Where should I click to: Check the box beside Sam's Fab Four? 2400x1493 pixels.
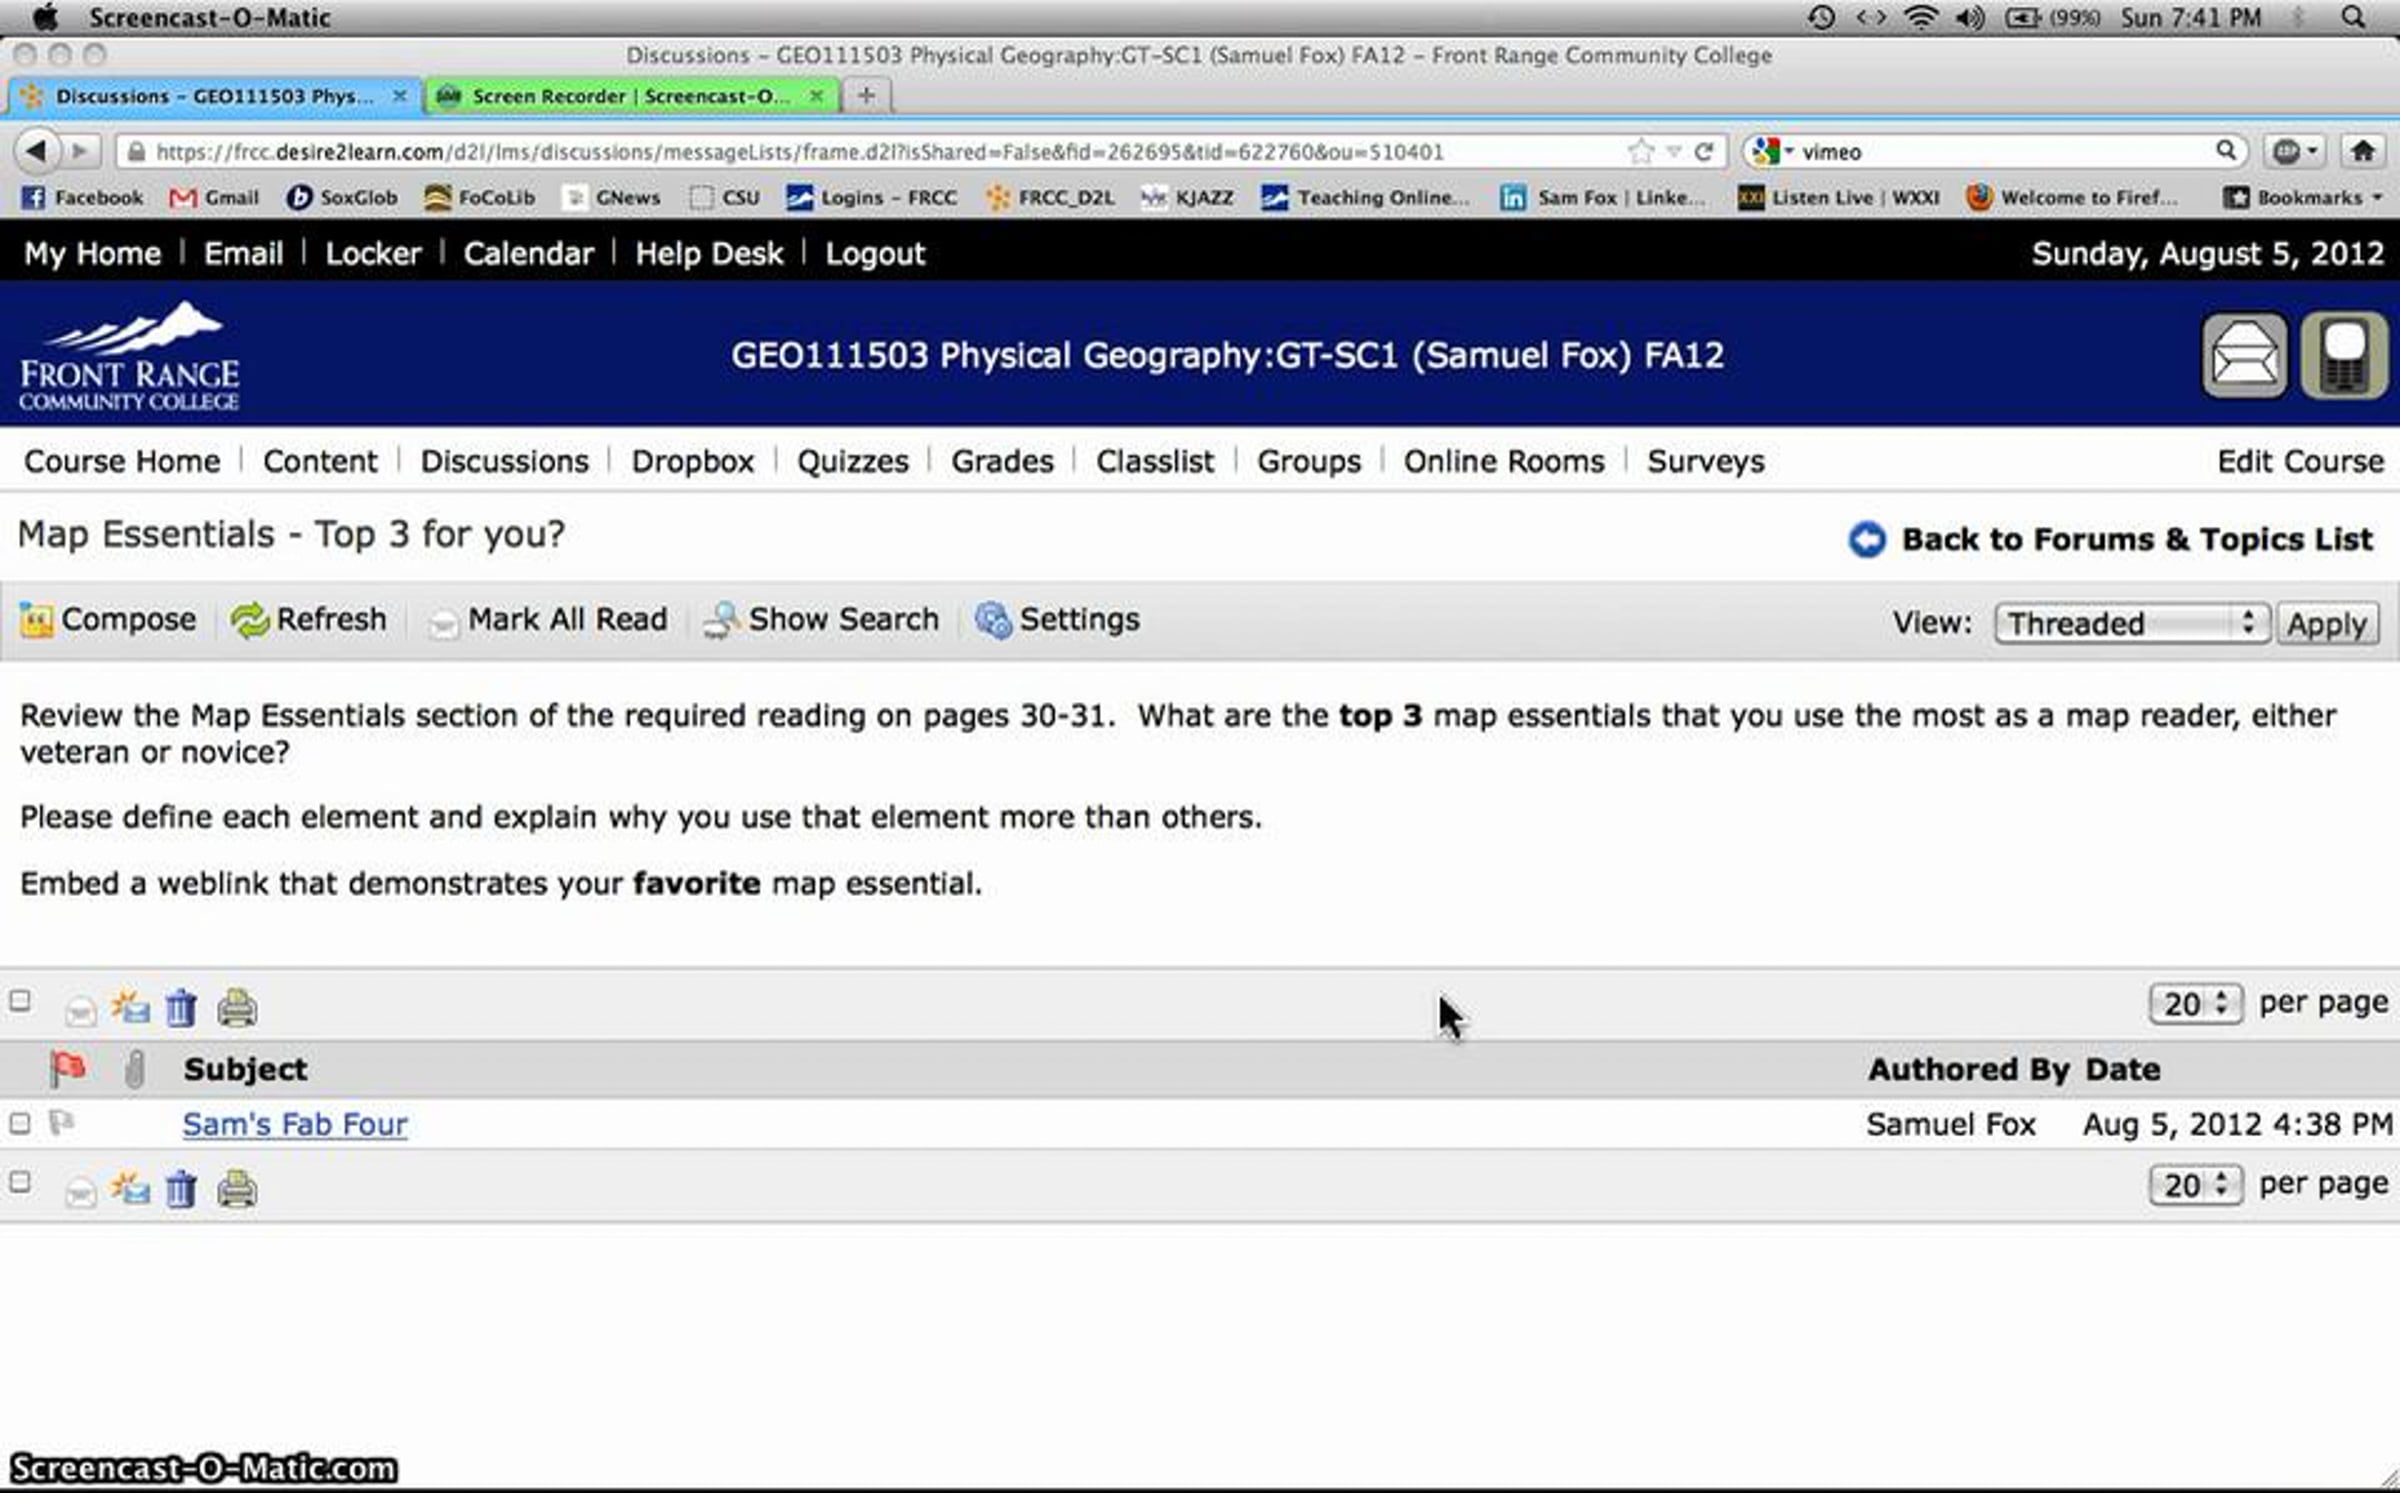click(x=20, y=1124)
